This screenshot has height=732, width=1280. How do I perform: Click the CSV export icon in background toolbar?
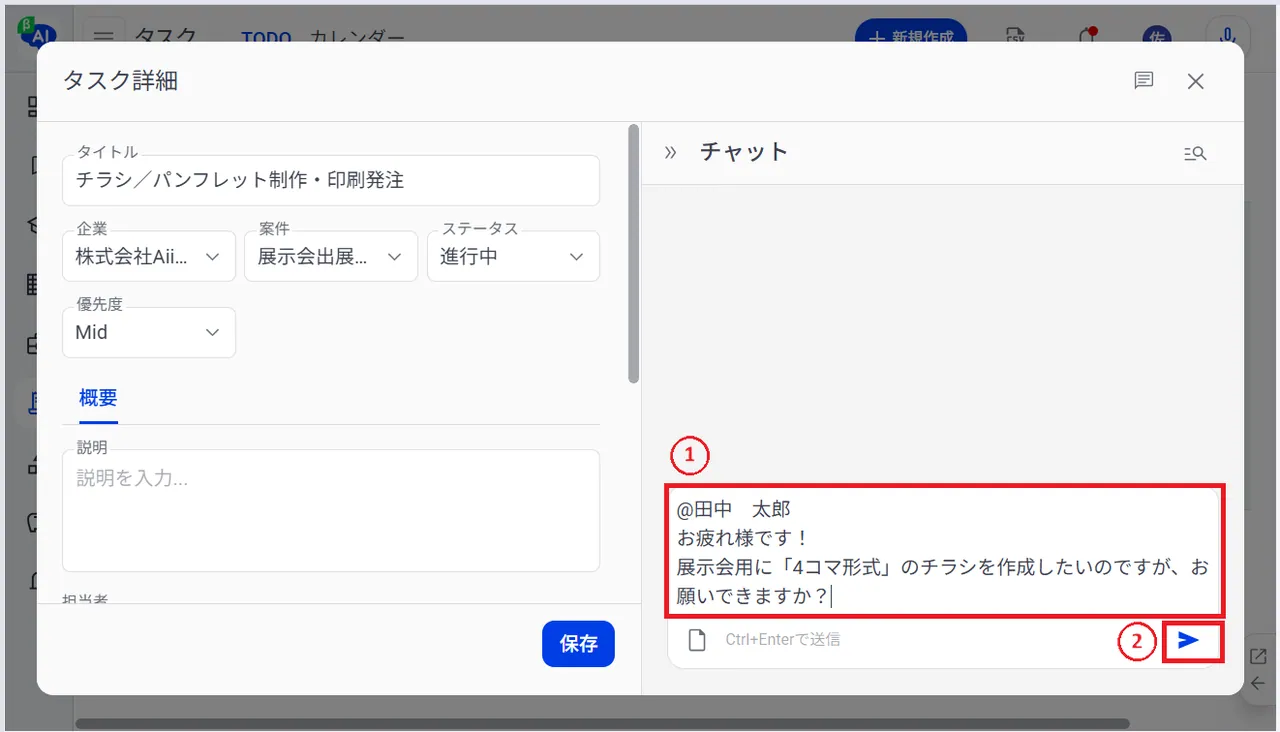(1017, 36)
